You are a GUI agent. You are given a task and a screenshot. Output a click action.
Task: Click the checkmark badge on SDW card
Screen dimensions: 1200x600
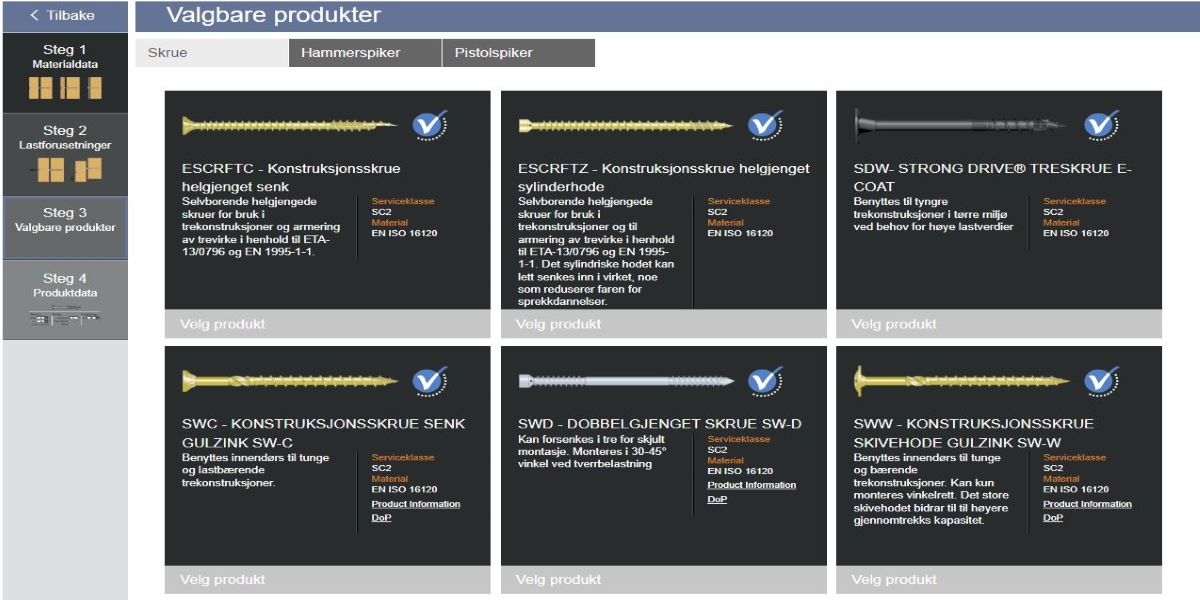click(1101, 125)
